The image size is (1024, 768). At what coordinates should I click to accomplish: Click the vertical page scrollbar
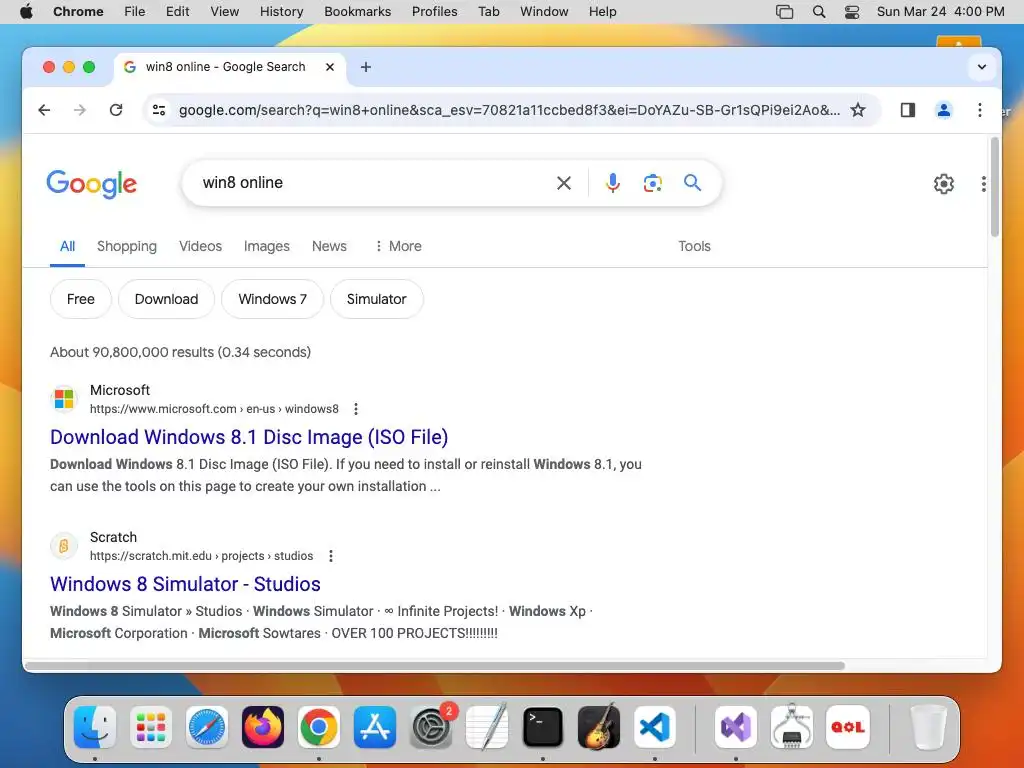995,187
